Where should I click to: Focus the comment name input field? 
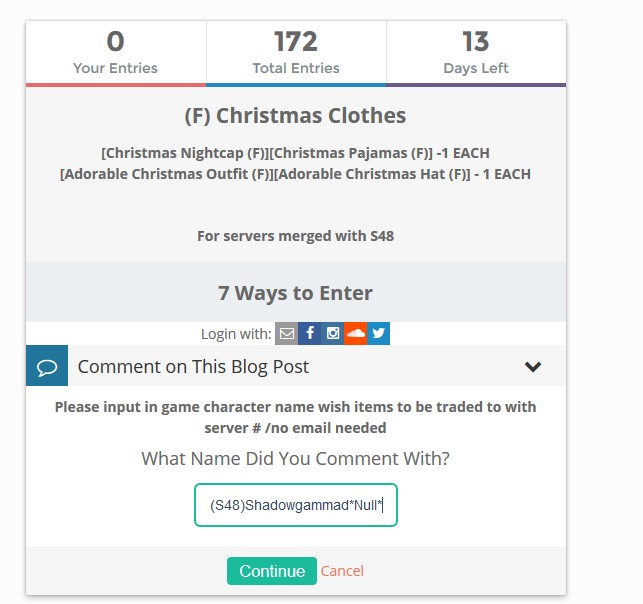[x=296, y=505]
